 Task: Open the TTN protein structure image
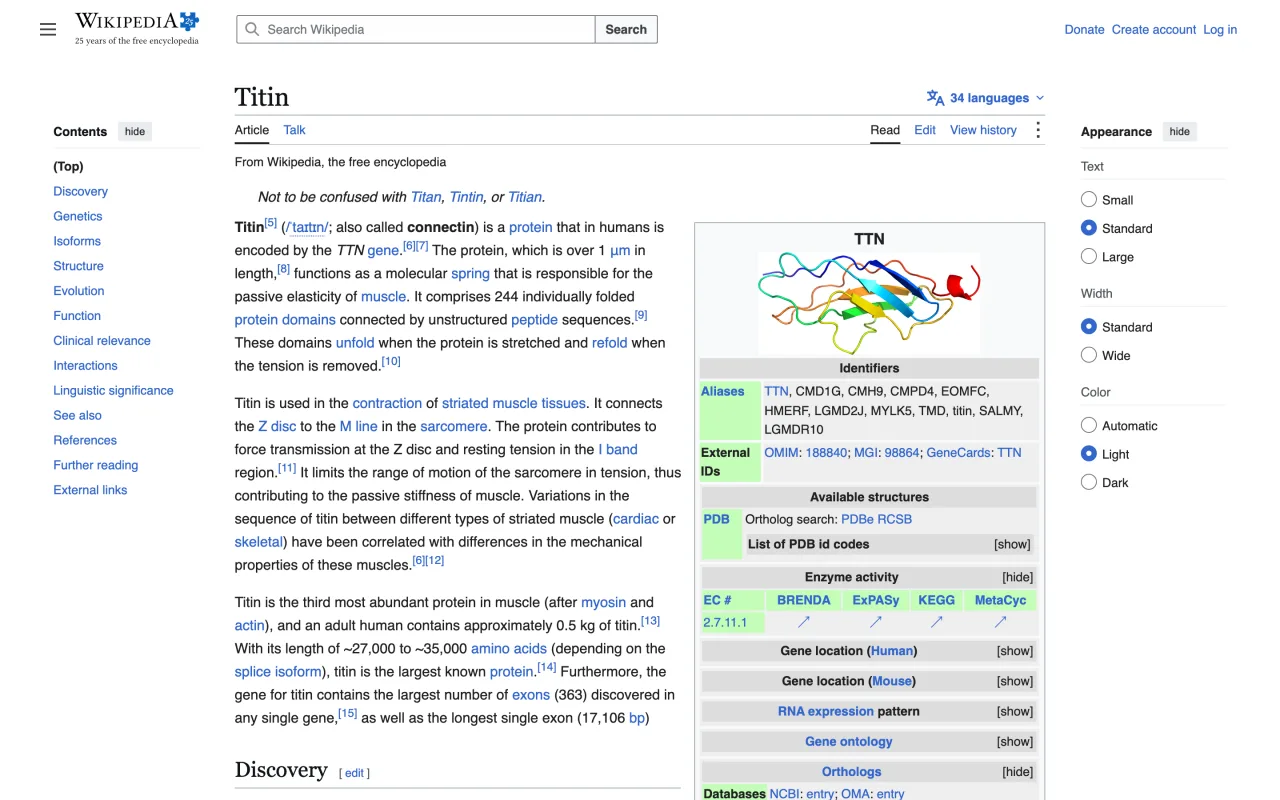pos(869,303)
